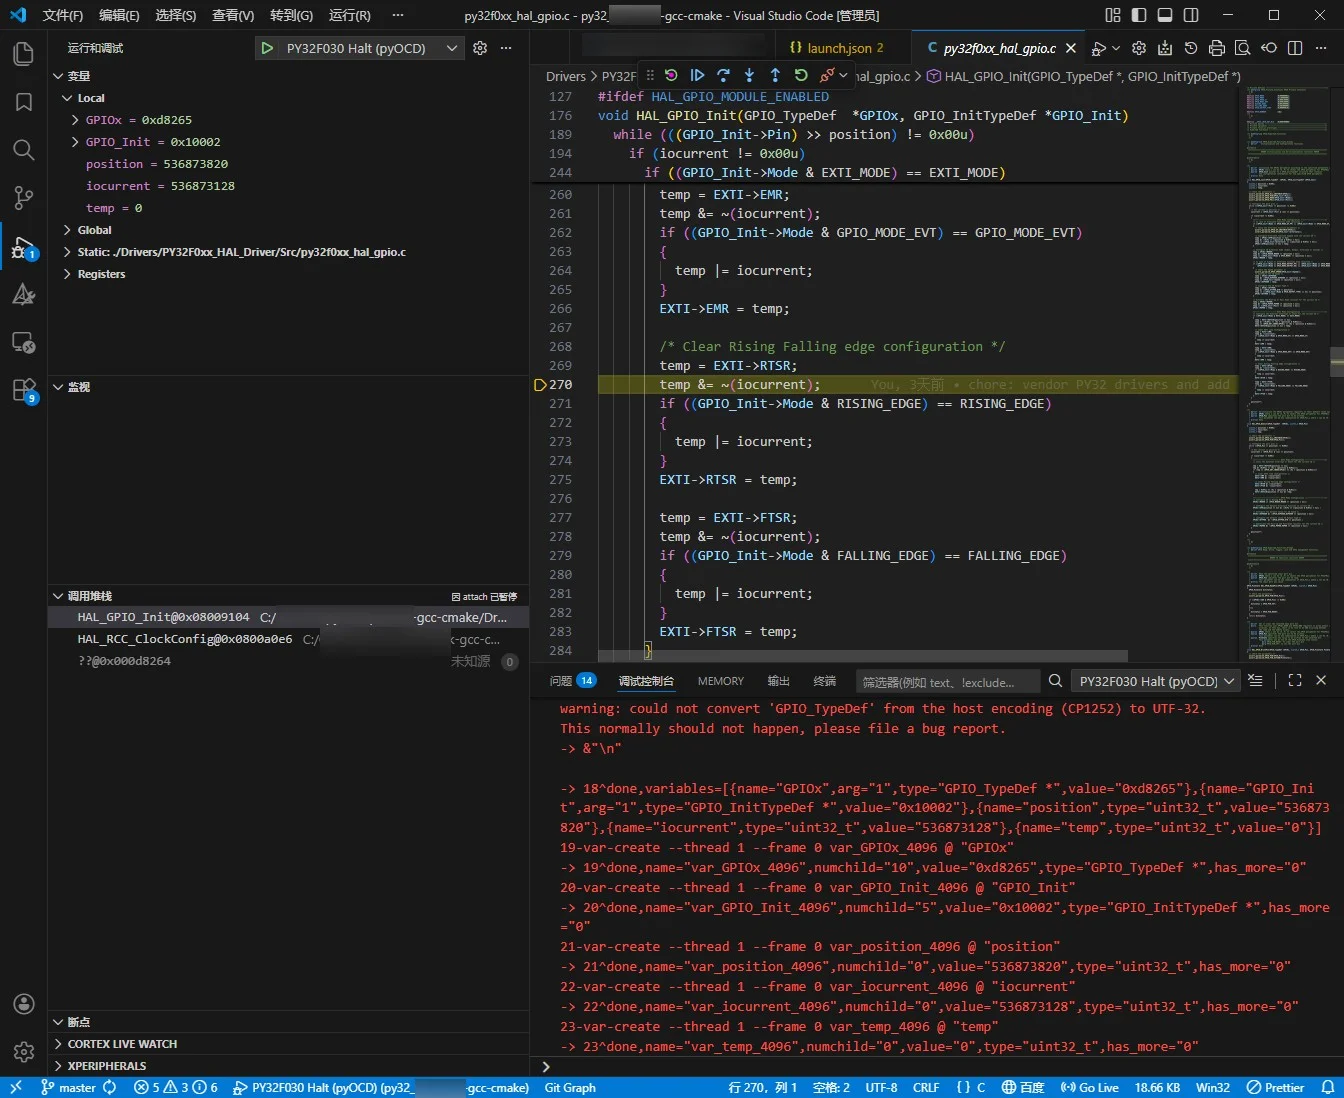Open the 编辑(E) menu

119,15
